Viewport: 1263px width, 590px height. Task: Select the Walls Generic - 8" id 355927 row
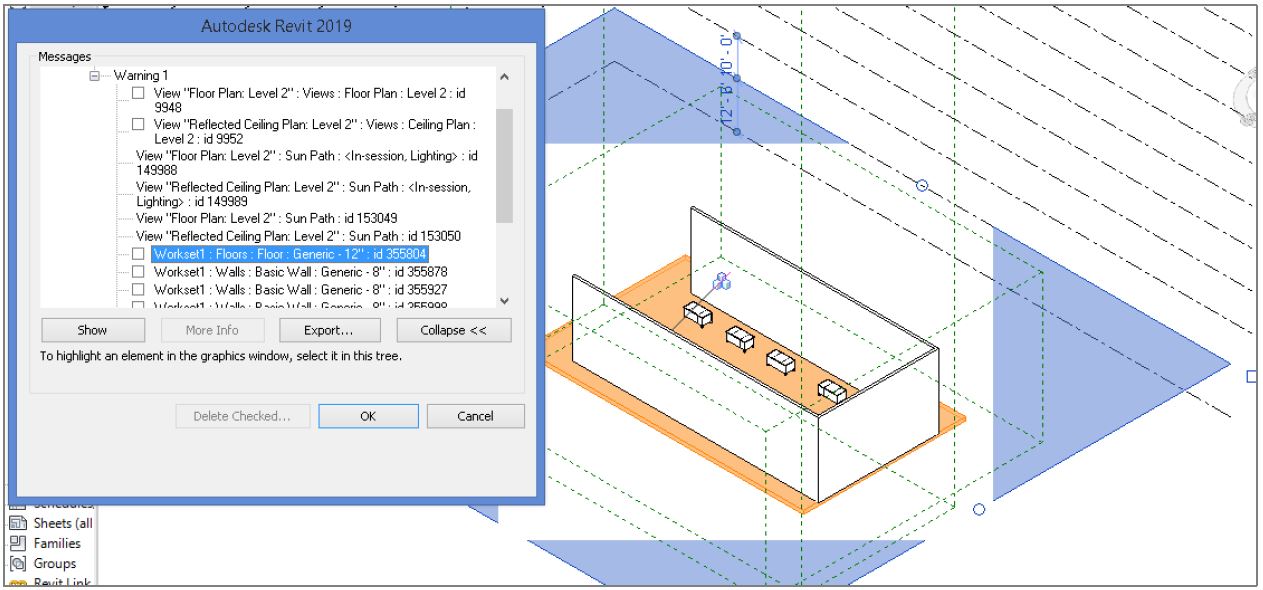[300, 288]
